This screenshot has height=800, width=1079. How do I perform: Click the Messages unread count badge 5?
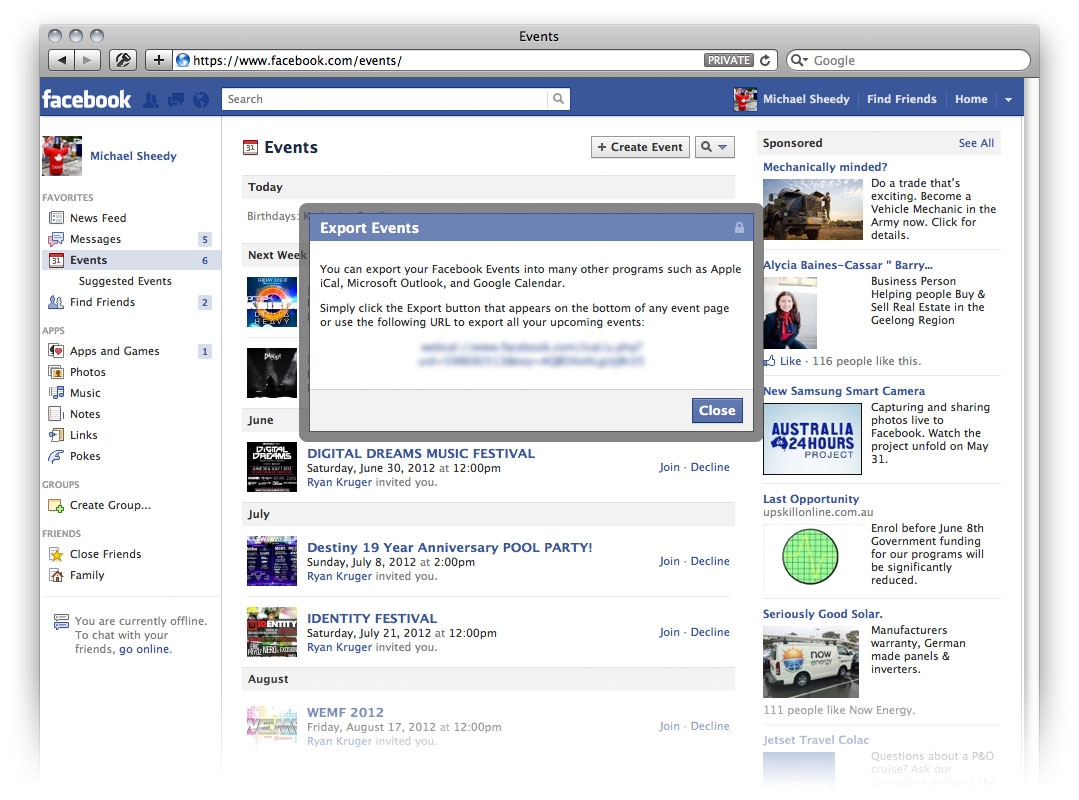[204, 239]
